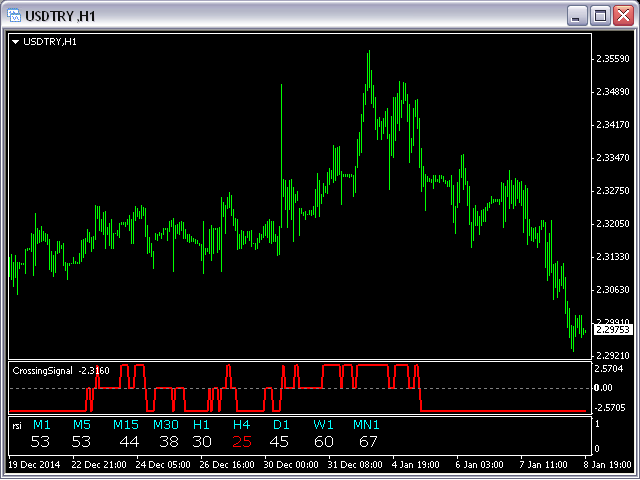Click the M30 timeframe label

tap(166, 425)
